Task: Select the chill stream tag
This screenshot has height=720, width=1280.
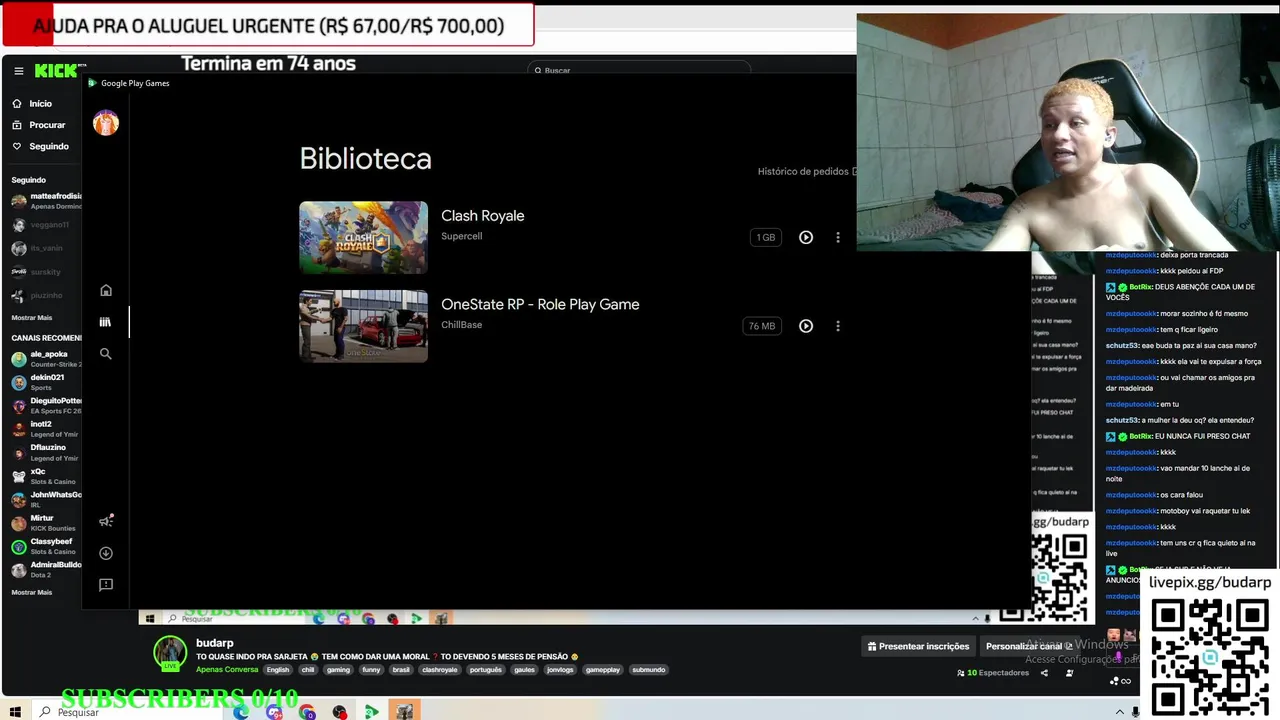Action: pos(308,670)
